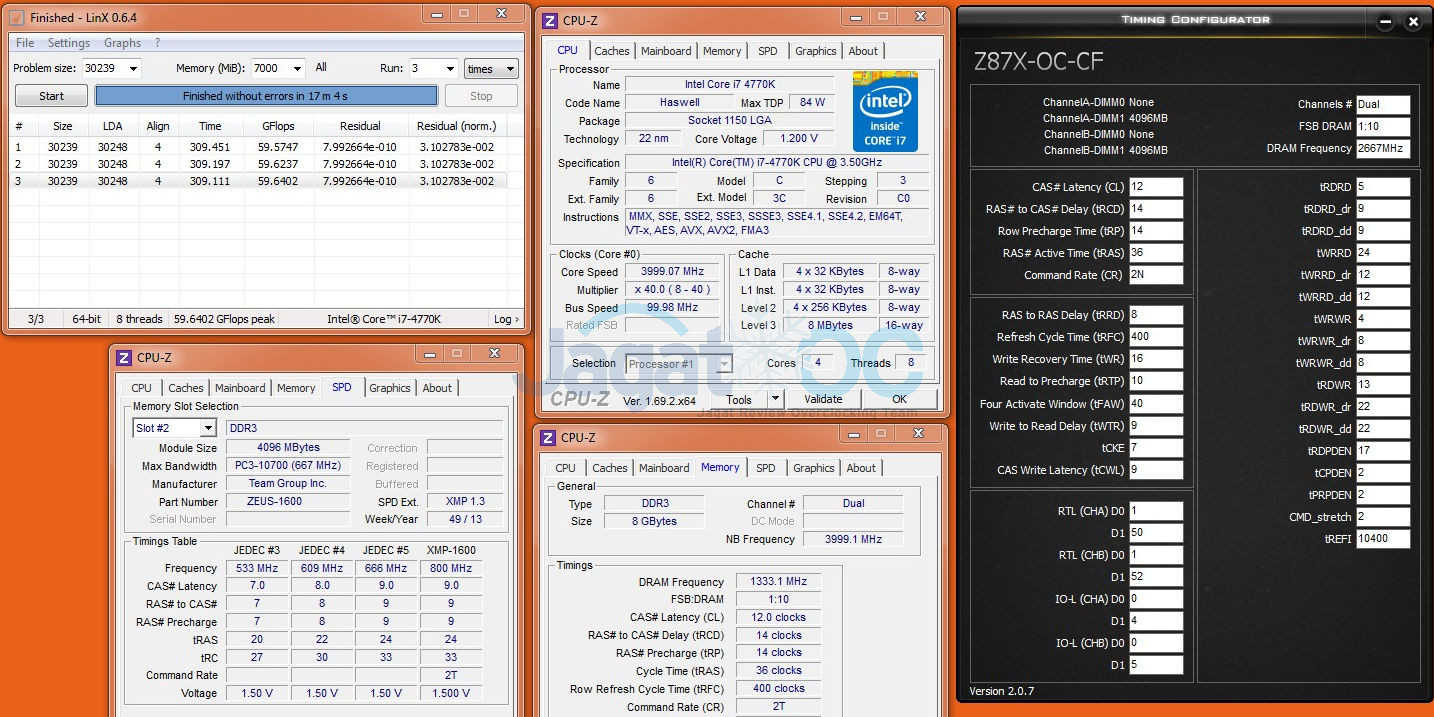This screenshot has height=717, width=1434.
Task: Open the Memory (MiB) dropdown in LinX
Action: [296, 69]
